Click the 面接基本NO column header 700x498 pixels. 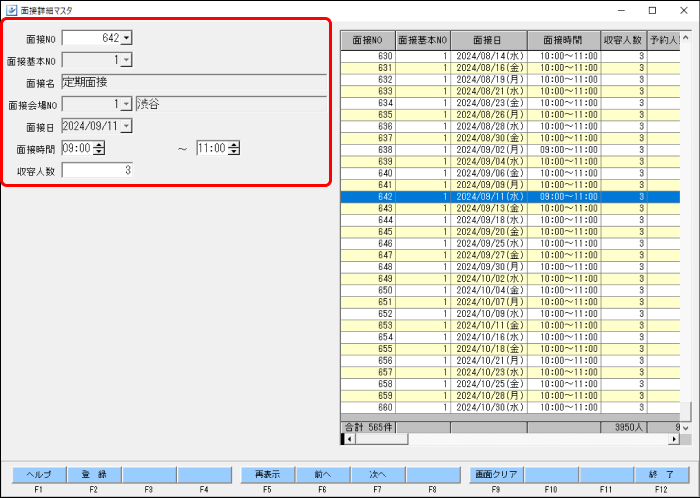pyautogui.click(x=423, y=40)
